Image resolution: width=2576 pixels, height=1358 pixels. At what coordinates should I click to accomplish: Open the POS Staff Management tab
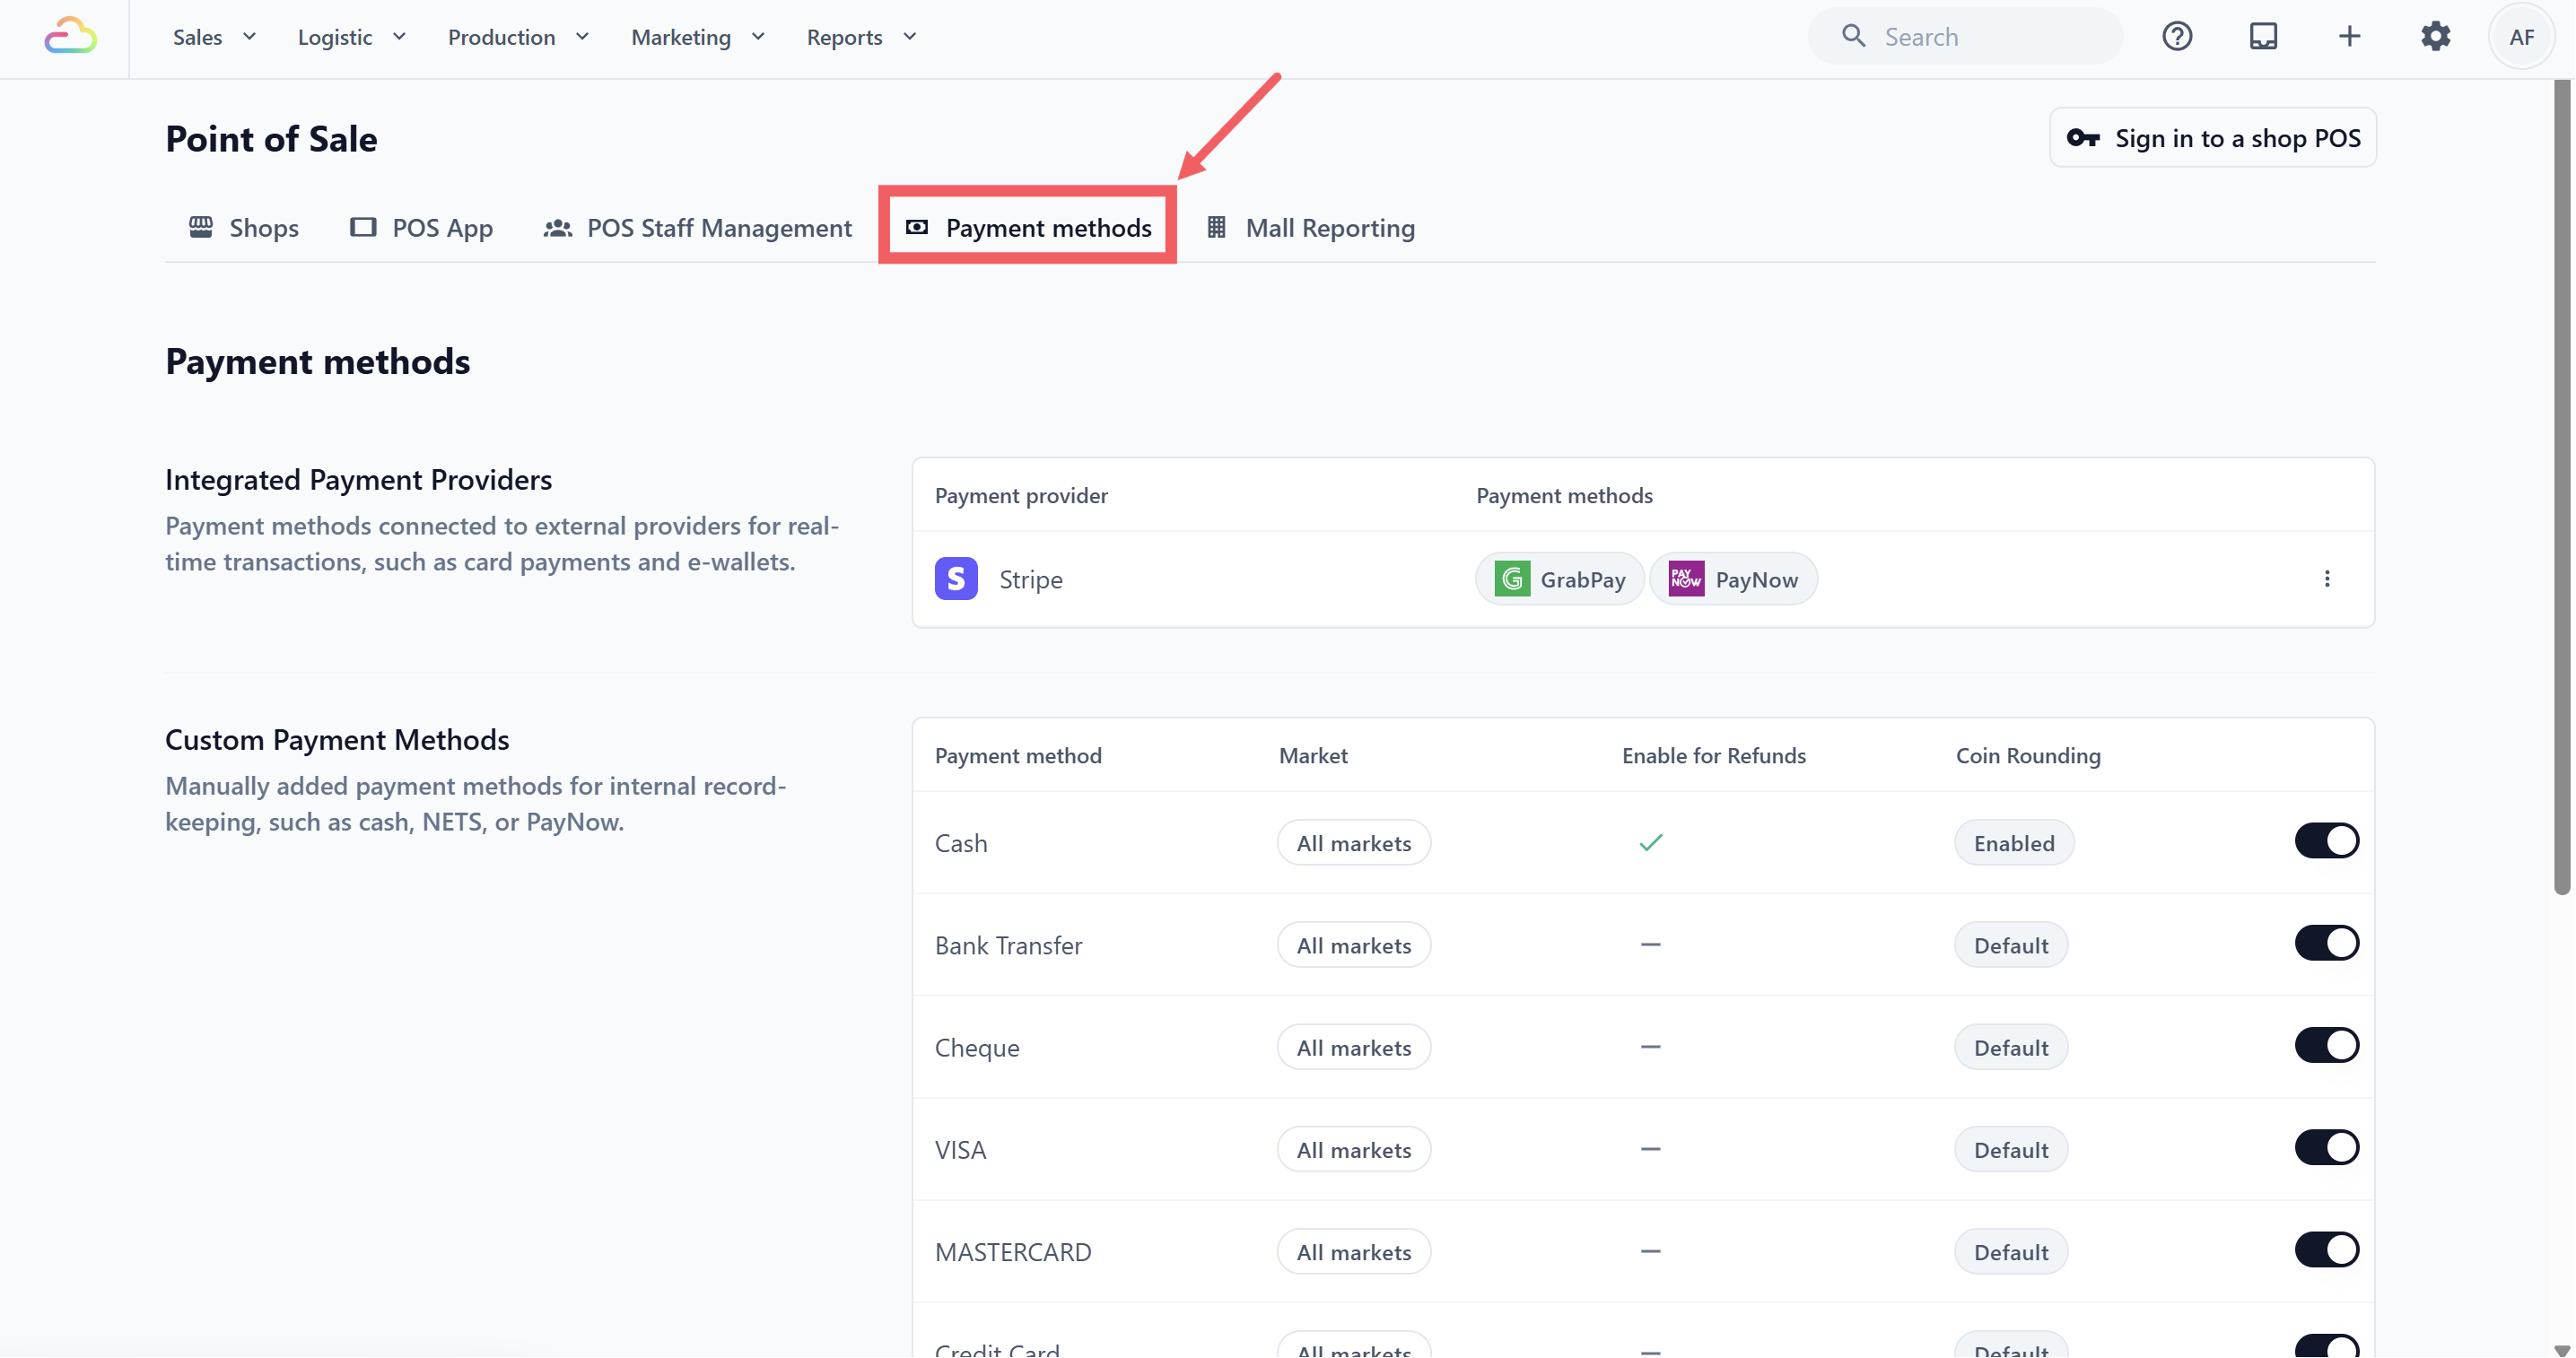pos(697,228)
